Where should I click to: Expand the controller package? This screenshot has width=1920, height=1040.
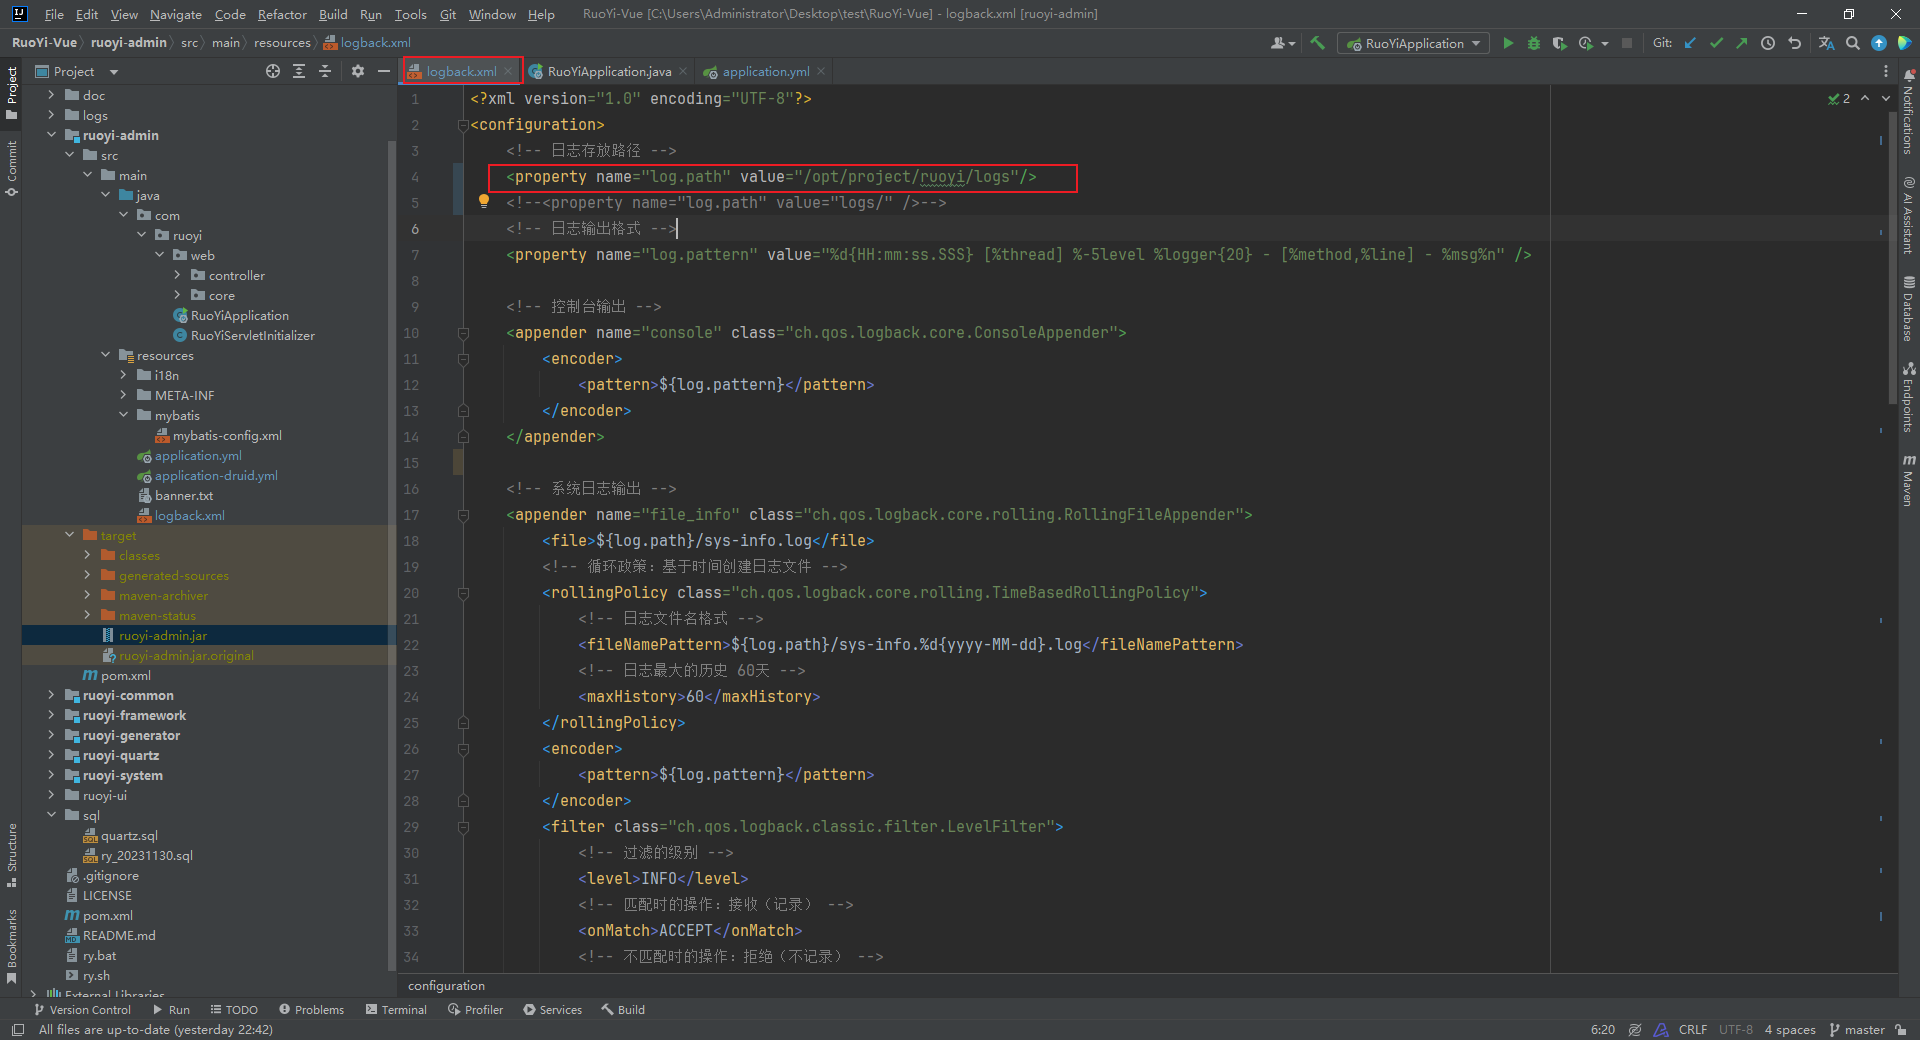[x=177, y=275]
